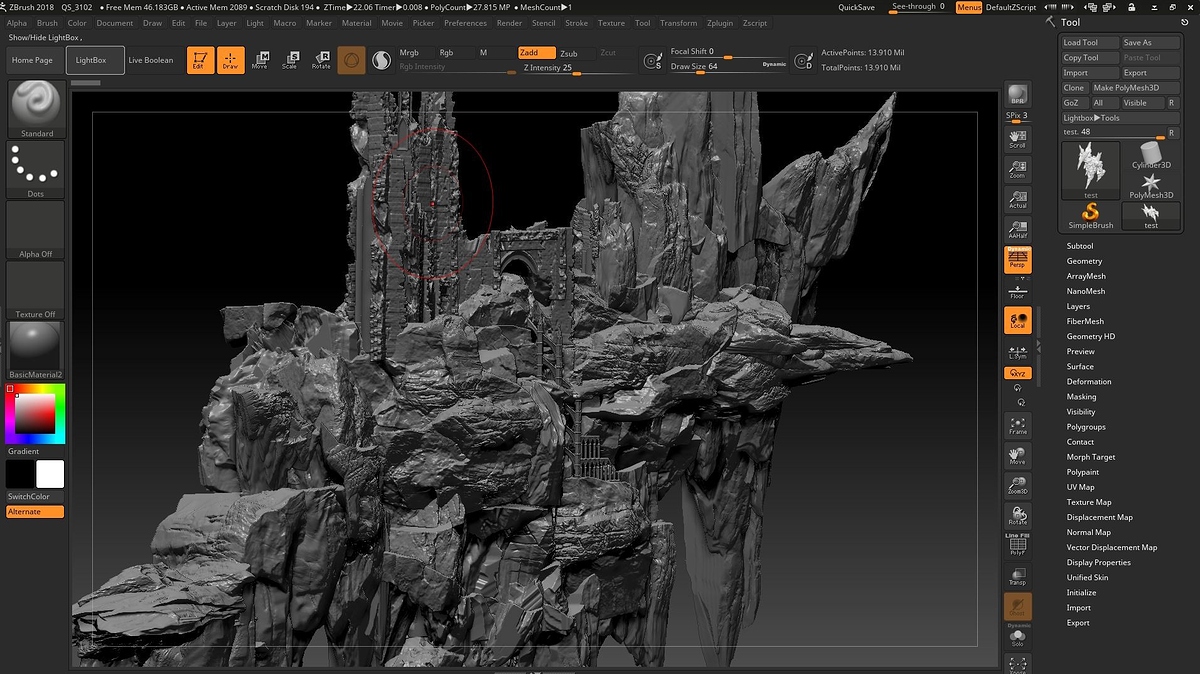Activate Edit mode button
The image size is (1200, 674).
[x=200, y=60]
